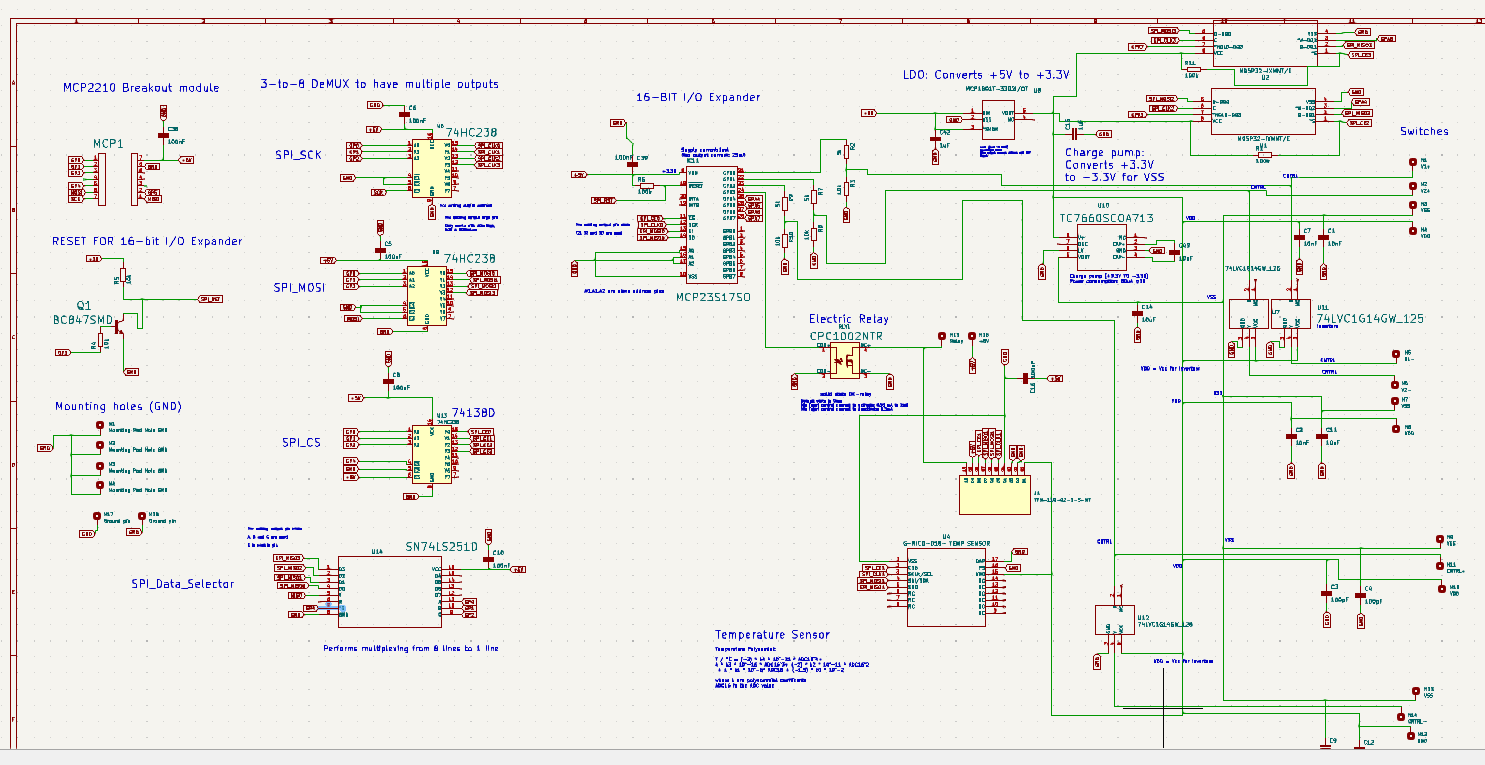Select the TC7660SCOA713 charge pump chip
The image size is (1485, 765).
(x=1100, y=245)
